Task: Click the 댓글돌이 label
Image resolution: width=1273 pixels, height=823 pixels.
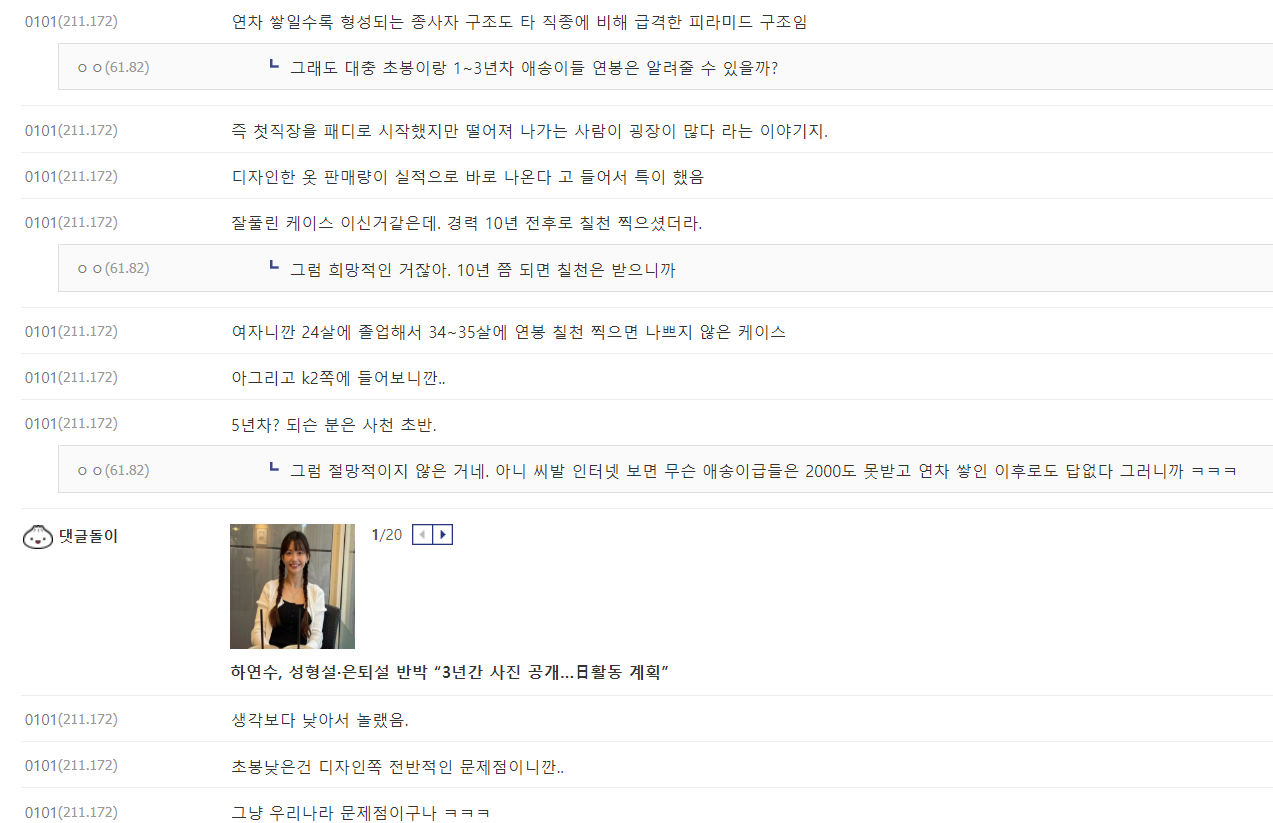Action: (88, 537)
